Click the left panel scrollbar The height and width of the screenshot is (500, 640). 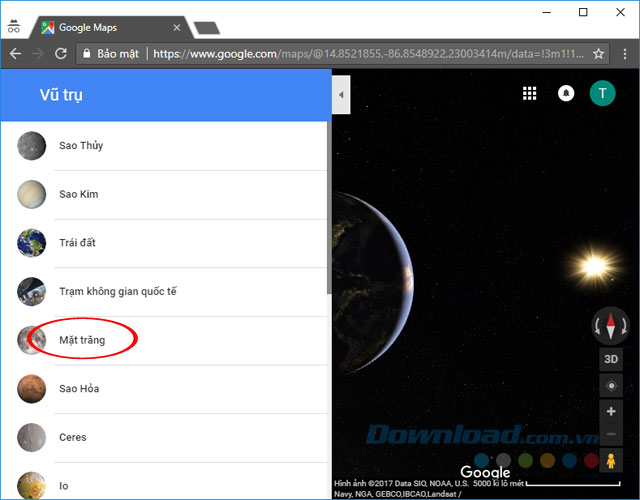pyautogui.click(x=329, y=208)
